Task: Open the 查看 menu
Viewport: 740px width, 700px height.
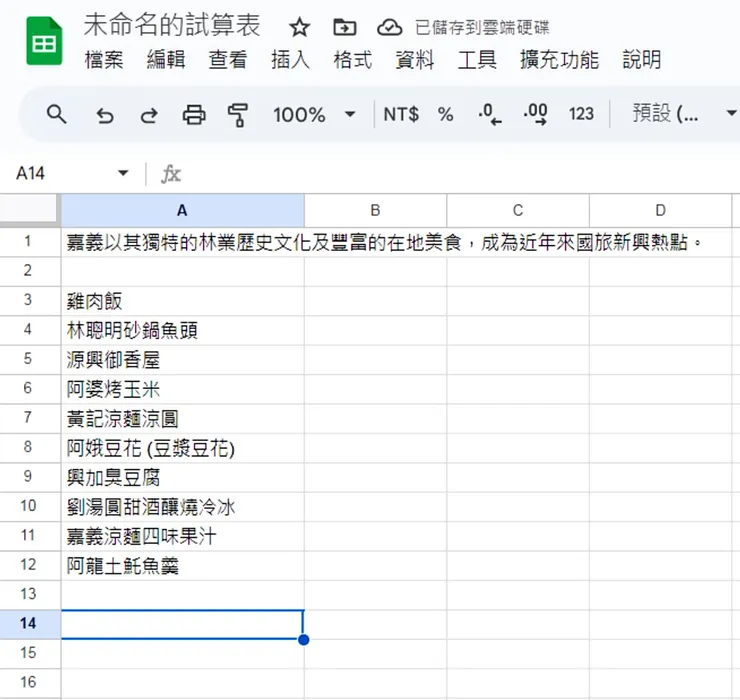Action: (228, 60)
